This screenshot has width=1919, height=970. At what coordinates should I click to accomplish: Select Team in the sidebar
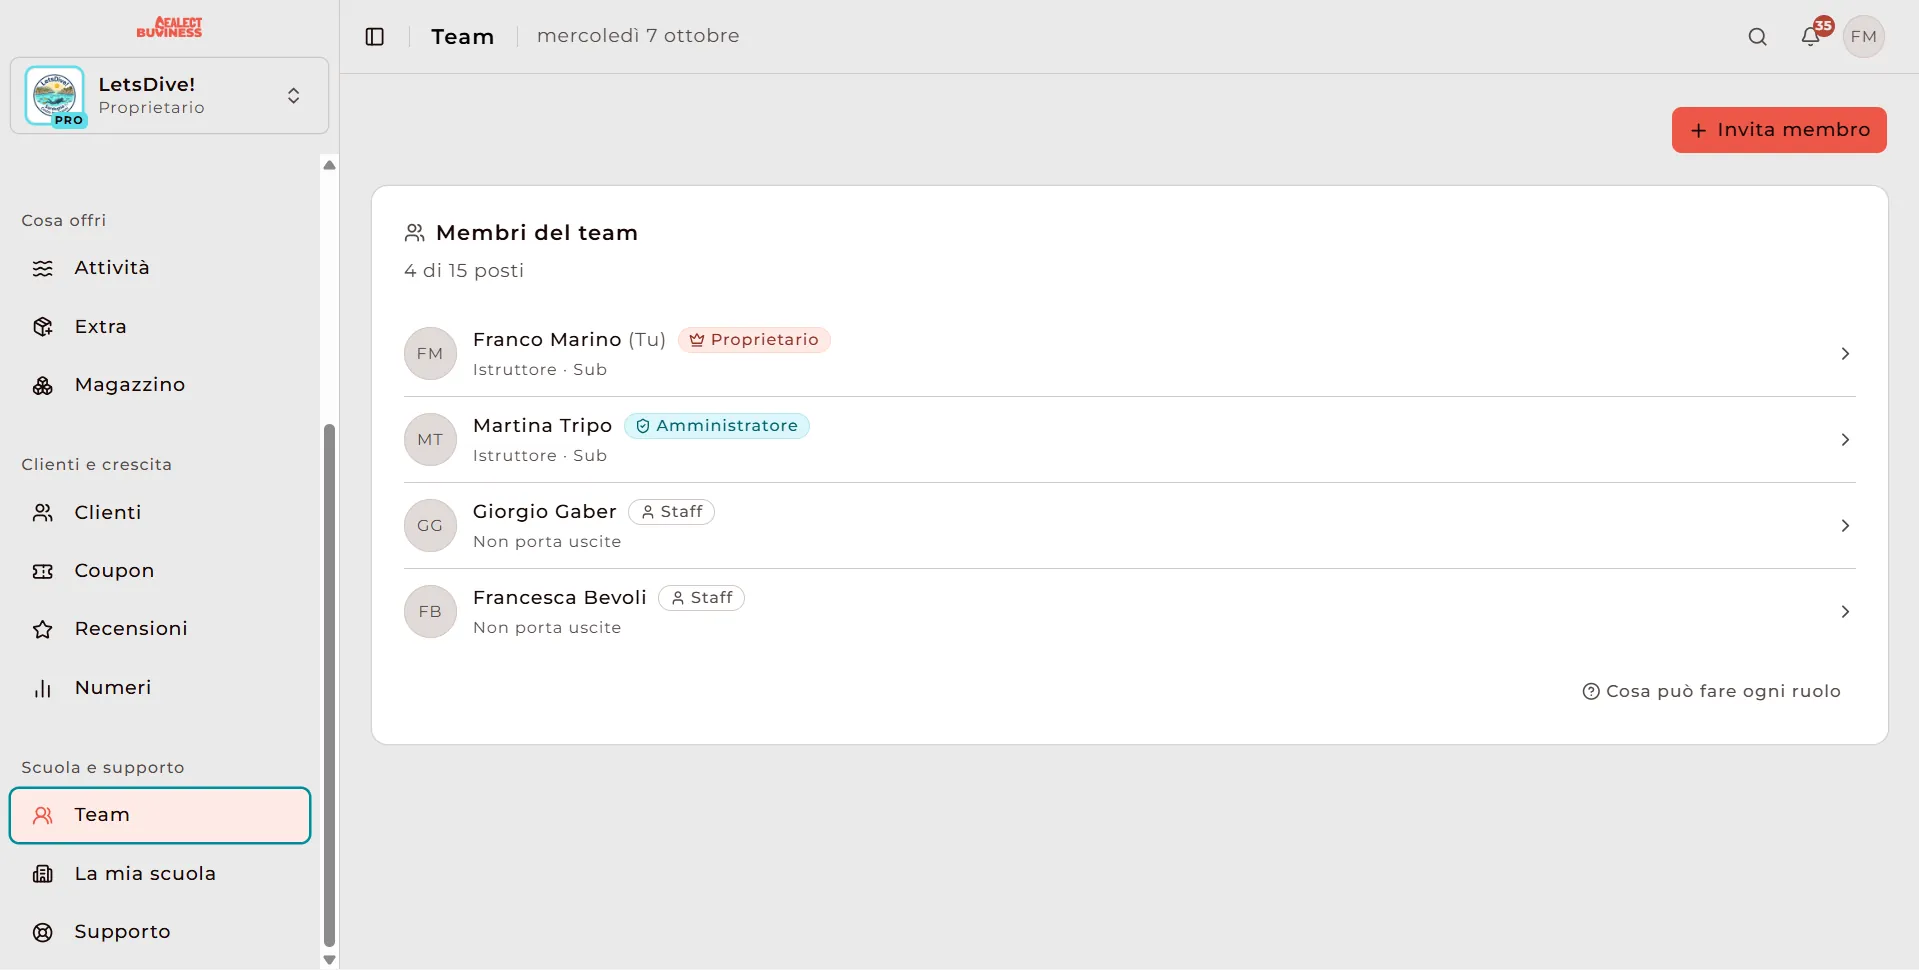pyautogui.click(x=160, y=815)
